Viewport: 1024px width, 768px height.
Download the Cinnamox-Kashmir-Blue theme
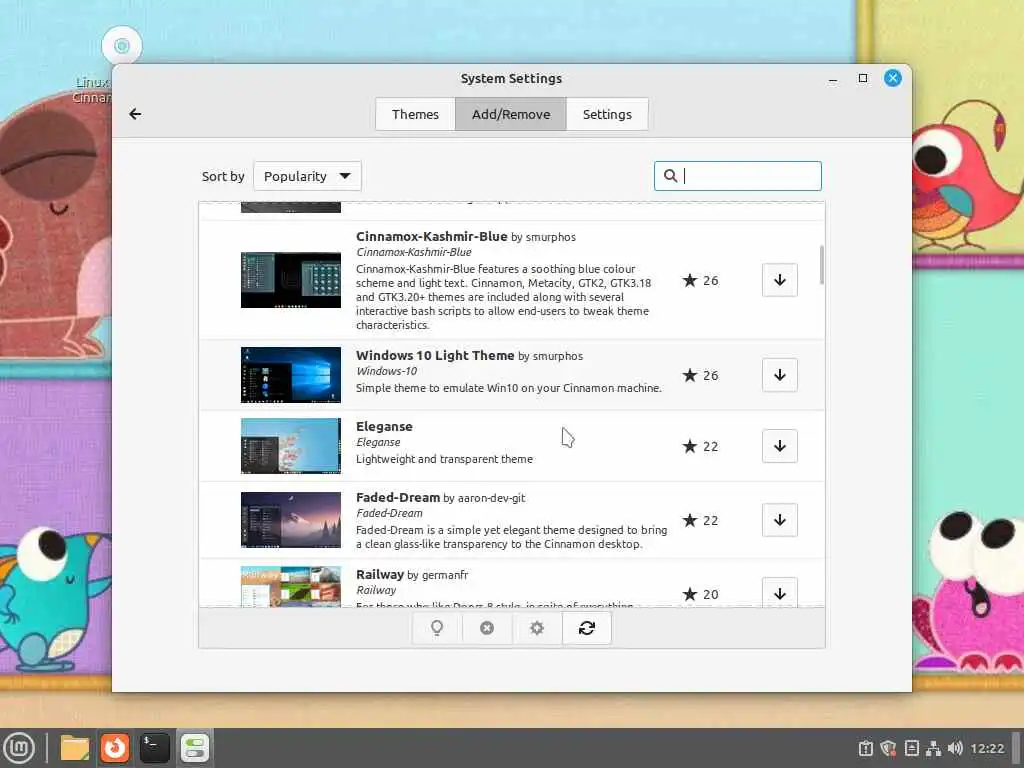pos(780,280)
